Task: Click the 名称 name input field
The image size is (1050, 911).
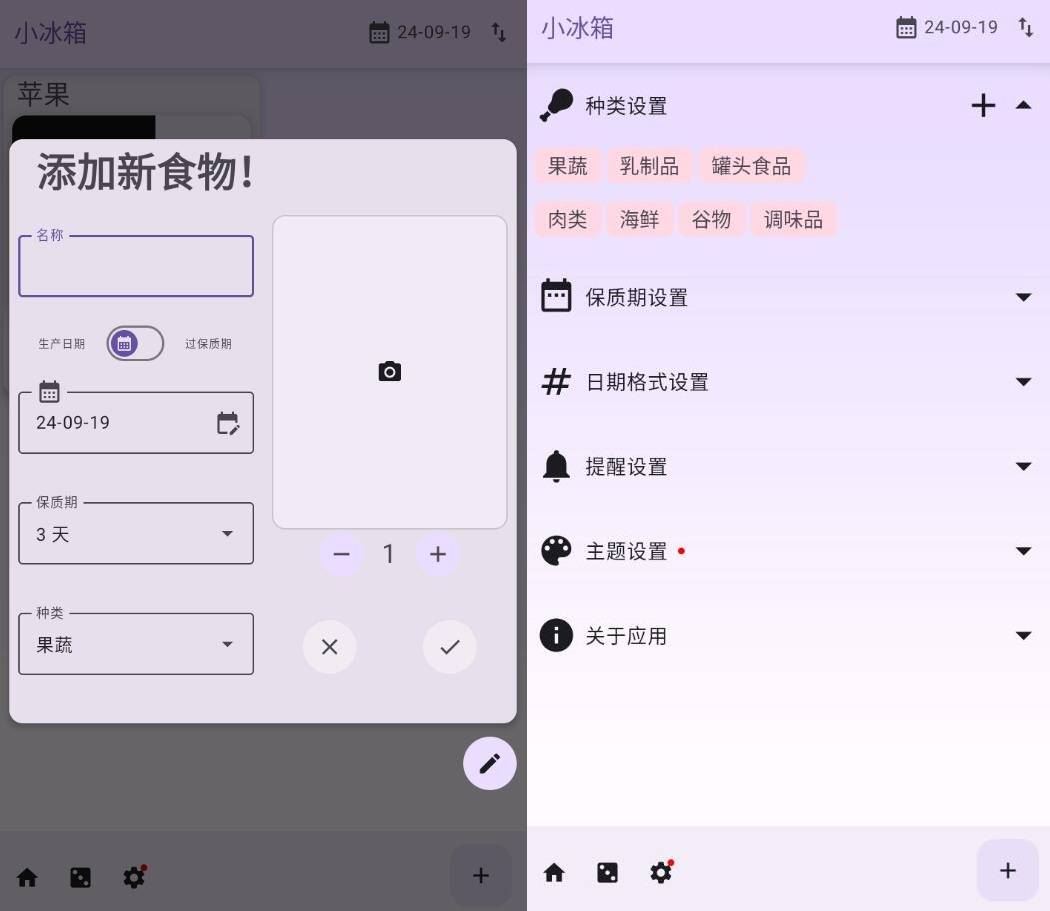Action: coord(135,265)
